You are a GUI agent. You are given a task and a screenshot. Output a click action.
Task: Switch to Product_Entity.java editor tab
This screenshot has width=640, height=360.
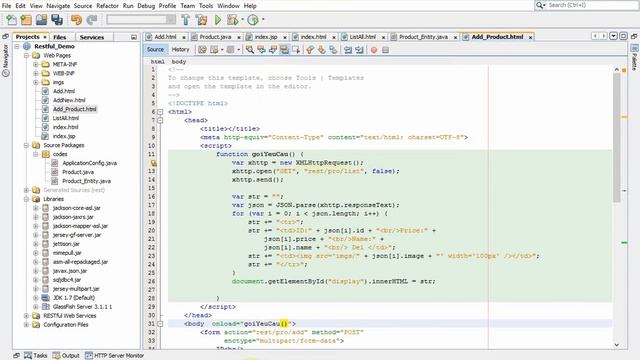(x=423, y=37)
